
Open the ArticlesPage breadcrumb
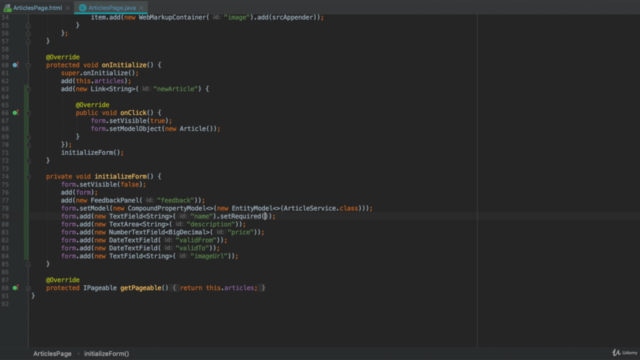click(x=52, y=354)
